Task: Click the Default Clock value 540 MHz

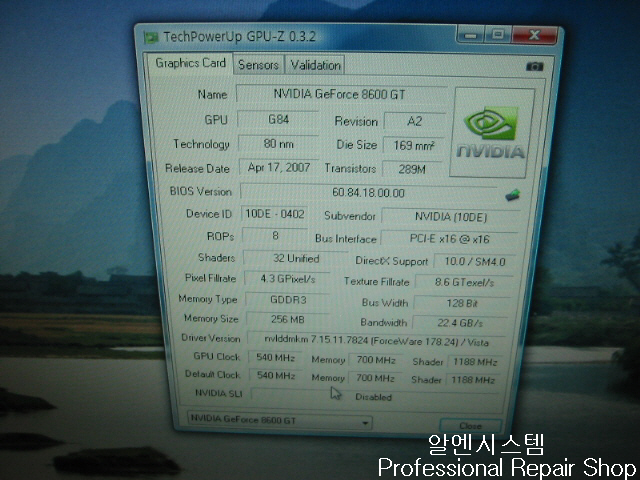Action: (x=276, y=376)
